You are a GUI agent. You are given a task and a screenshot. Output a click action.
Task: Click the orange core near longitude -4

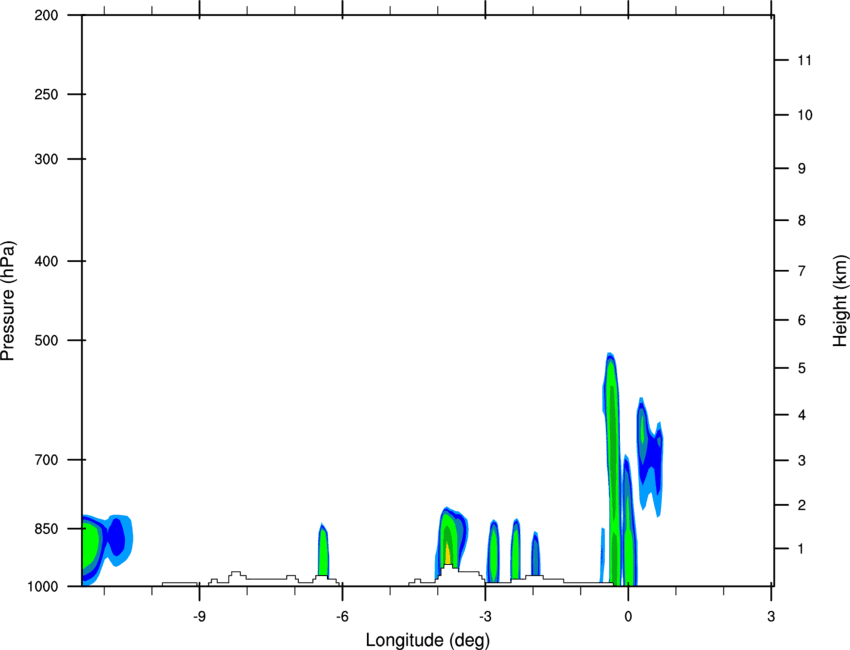[x=448, y=552]
